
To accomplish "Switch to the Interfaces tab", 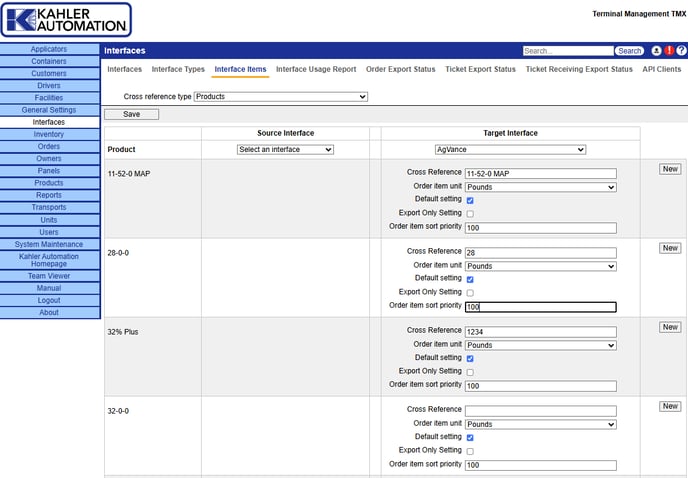I will [125, 69].
